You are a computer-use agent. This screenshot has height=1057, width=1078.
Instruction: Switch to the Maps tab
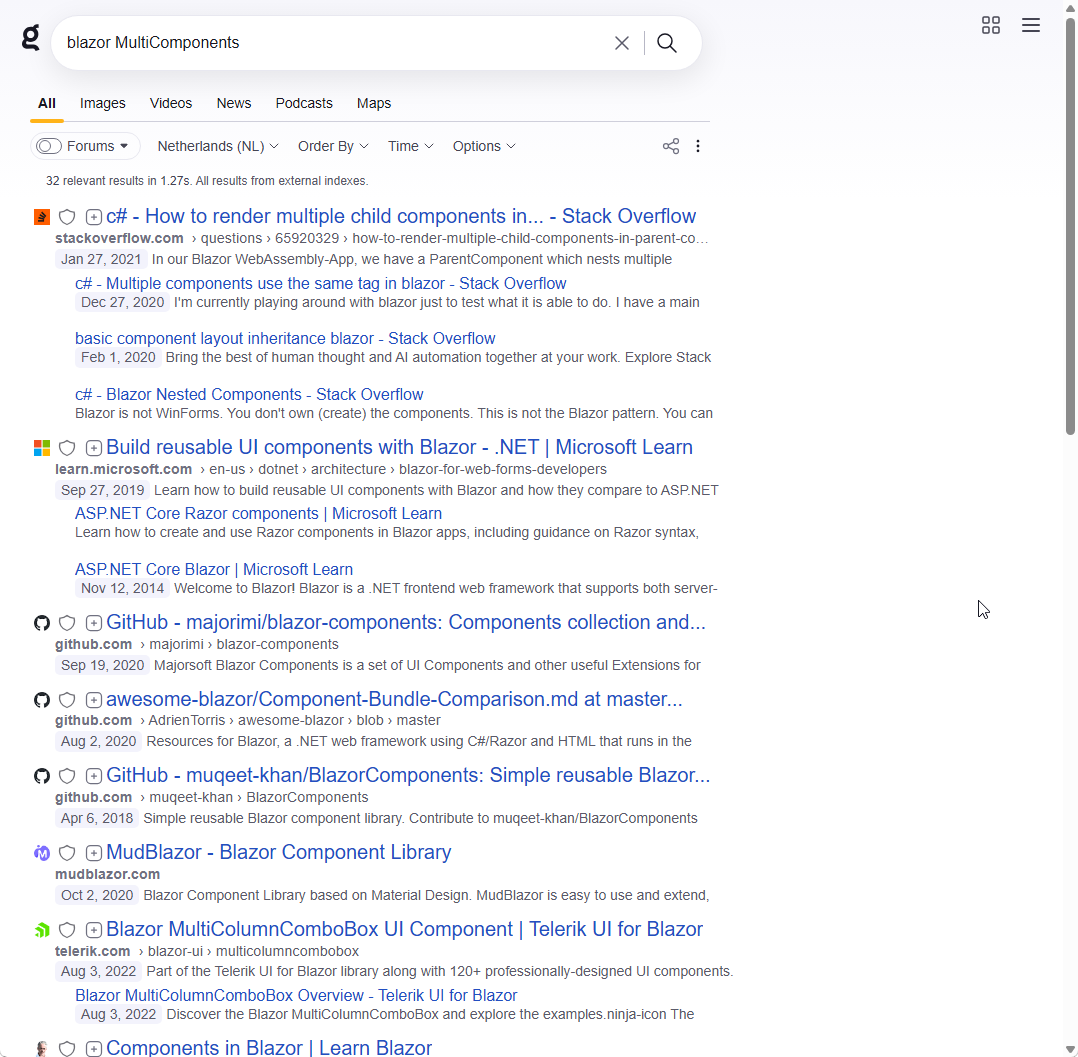pyautogui.click(x=374, y=103)
